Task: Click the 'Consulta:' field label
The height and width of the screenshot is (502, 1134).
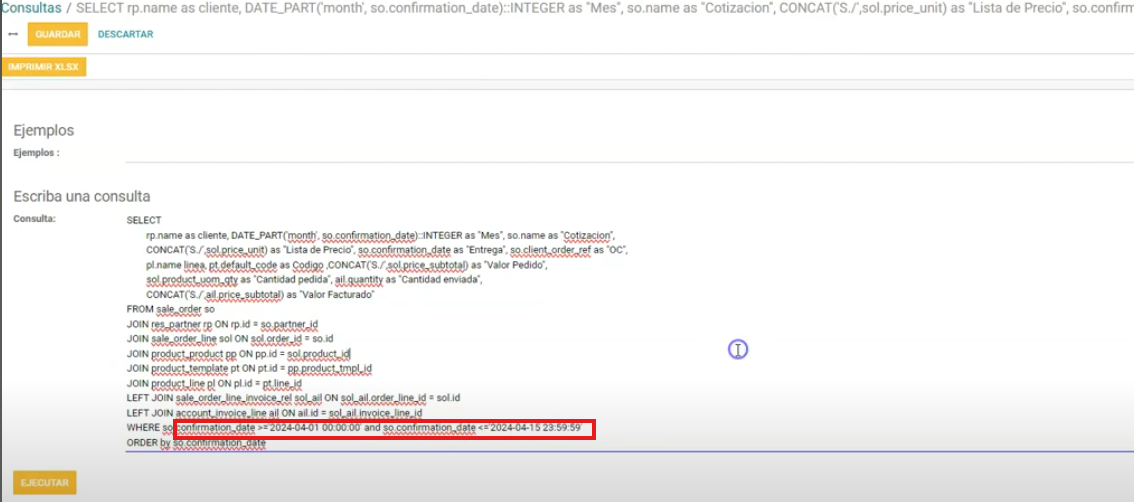Action: pyautogui.click(x=34, y=218)
